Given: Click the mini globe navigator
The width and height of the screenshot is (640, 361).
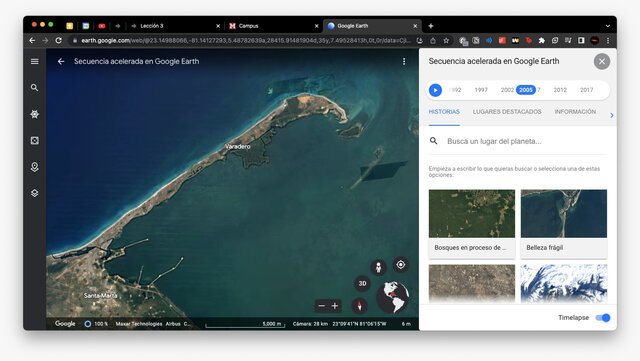Looking at the screenshot, I should coord(393,297).
